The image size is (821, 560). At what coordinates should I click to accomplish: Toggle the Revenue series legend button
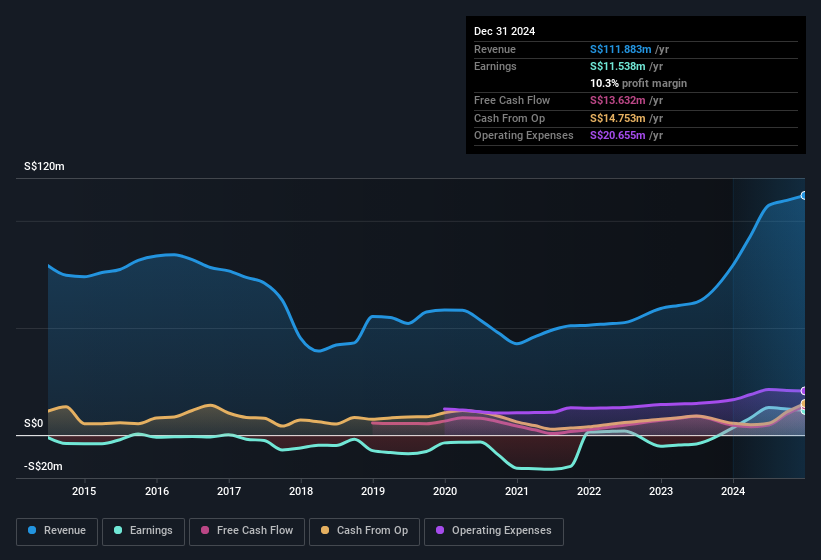pyautogui.click(x=57, y=530)
